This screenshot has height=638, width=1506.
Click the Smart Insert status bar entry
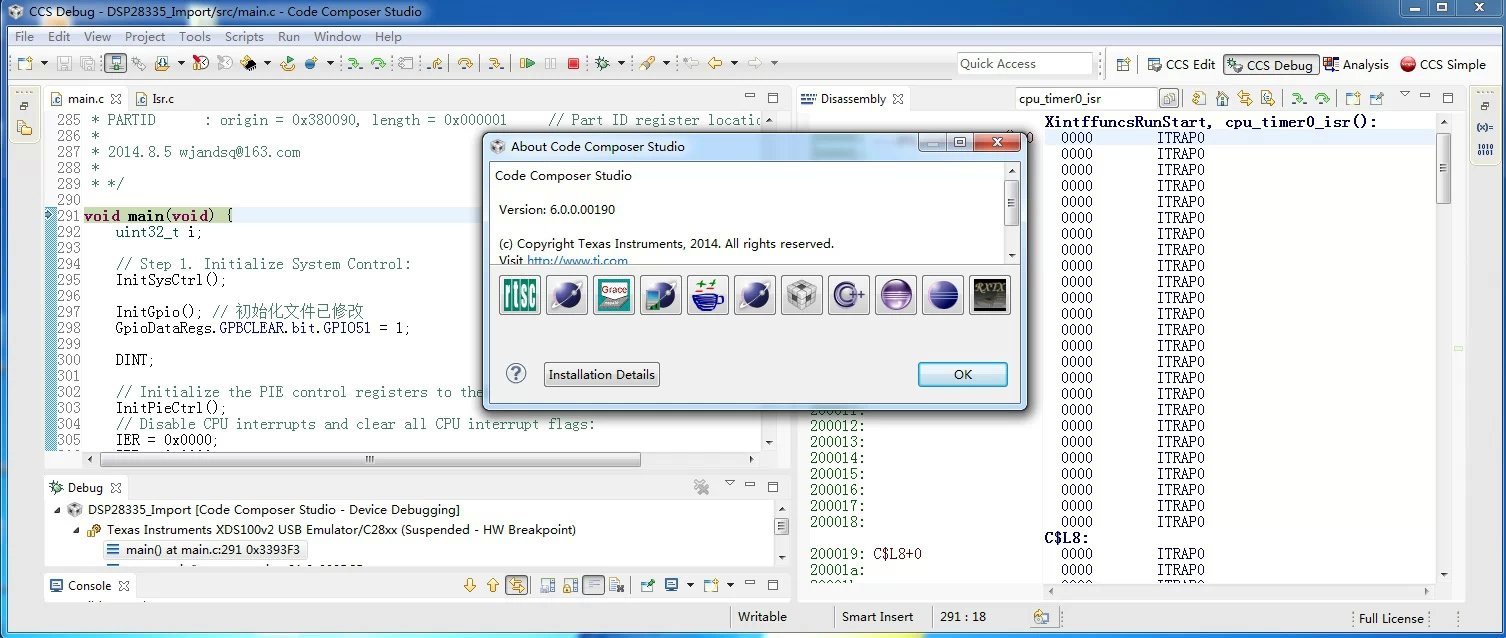(877, 617)
